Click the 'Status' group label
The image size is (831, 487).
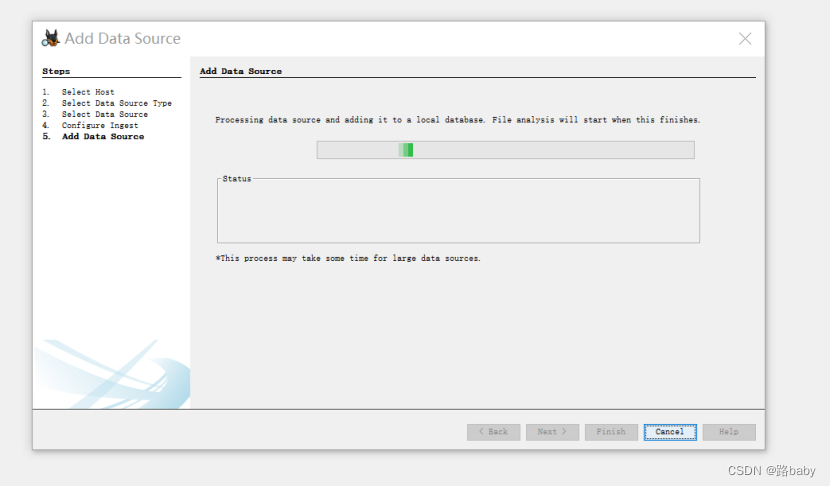237,179
